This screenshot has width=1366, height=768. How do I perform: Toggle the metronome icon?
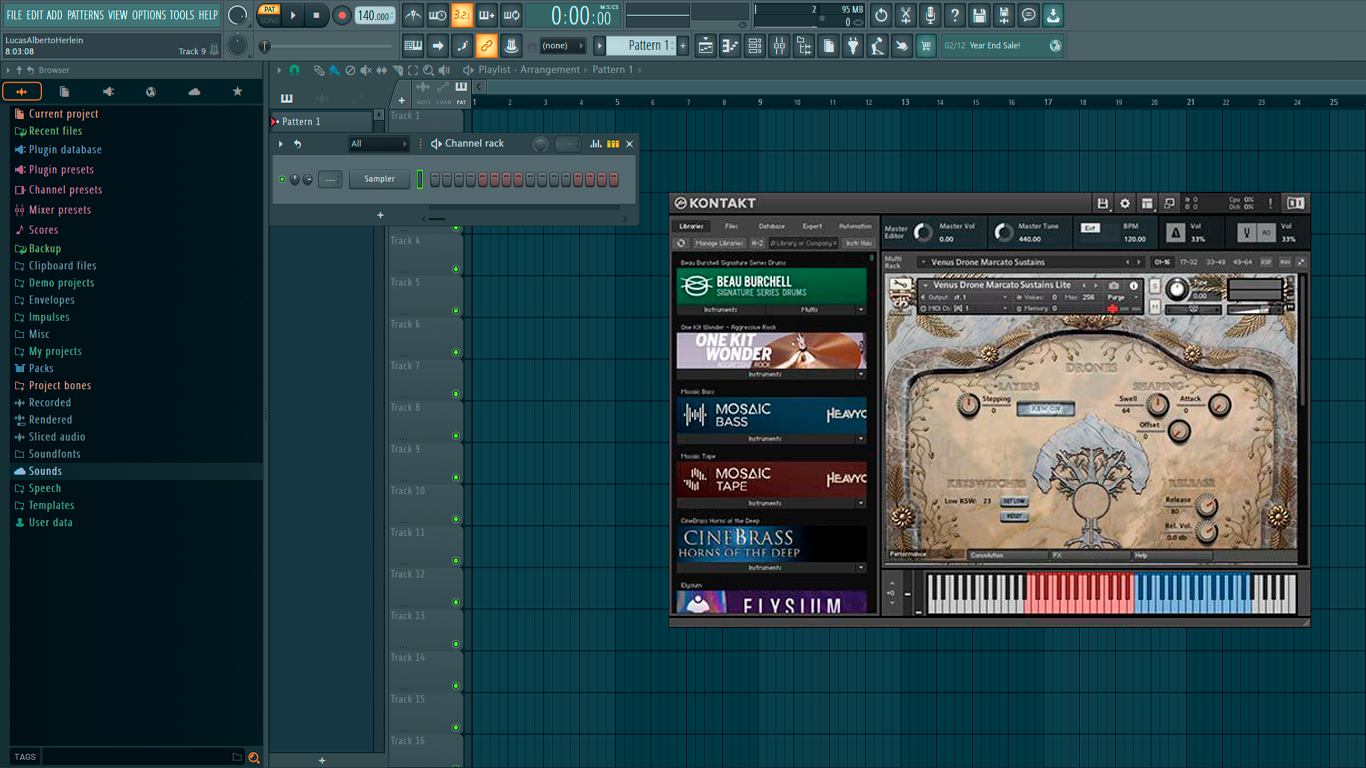(x=413, y=15)
